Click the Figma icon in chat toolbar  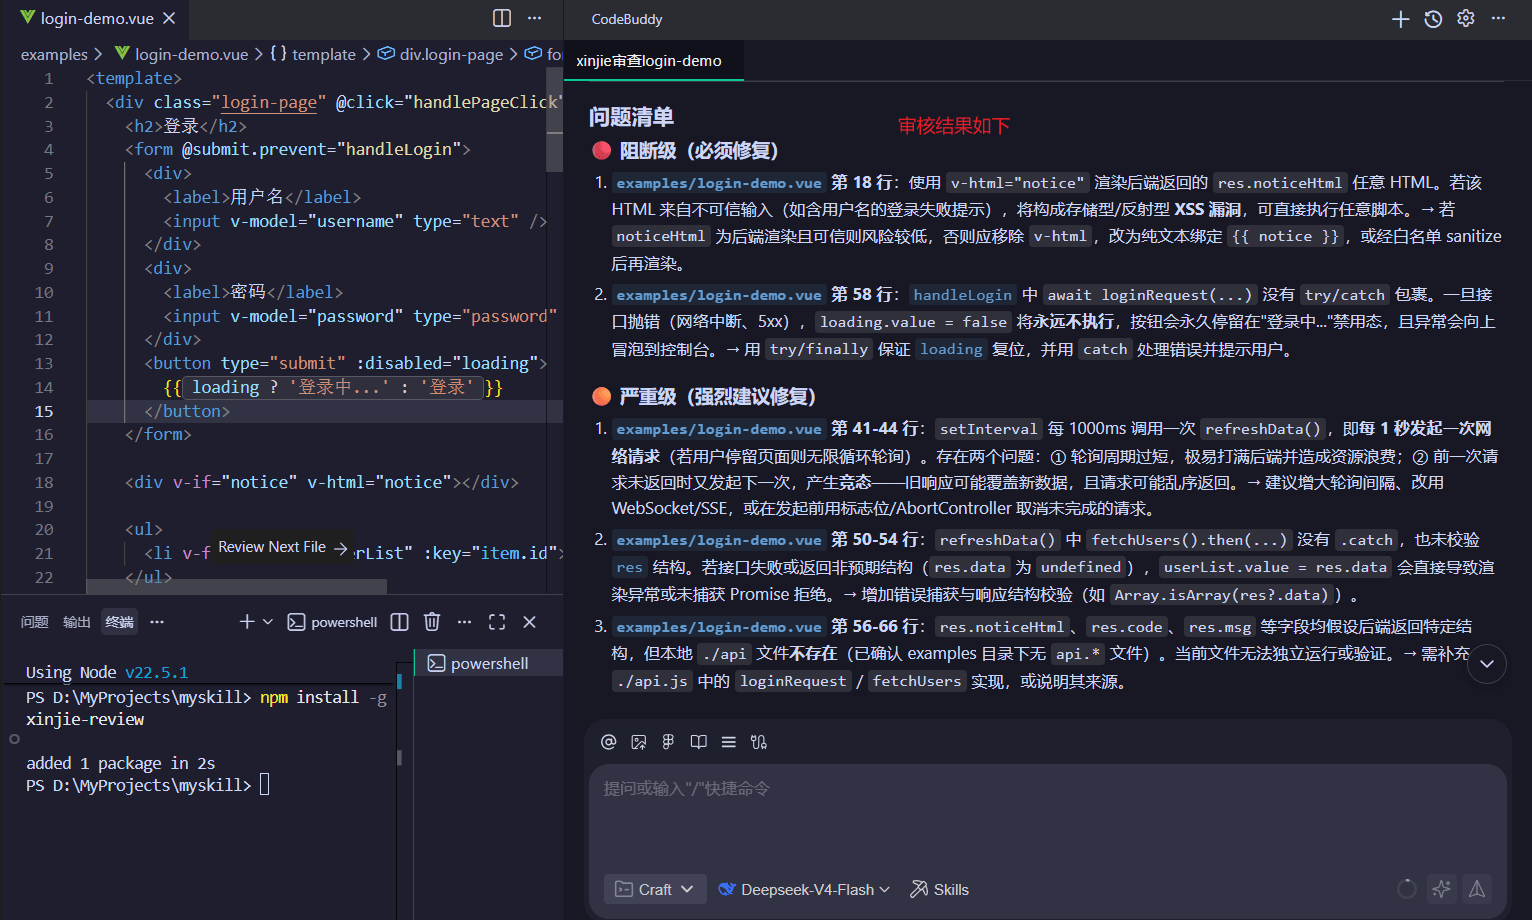668,742
